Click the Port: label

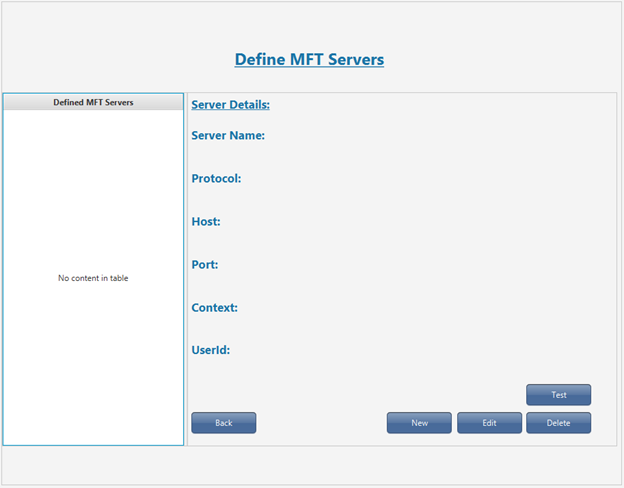point(205,264)
